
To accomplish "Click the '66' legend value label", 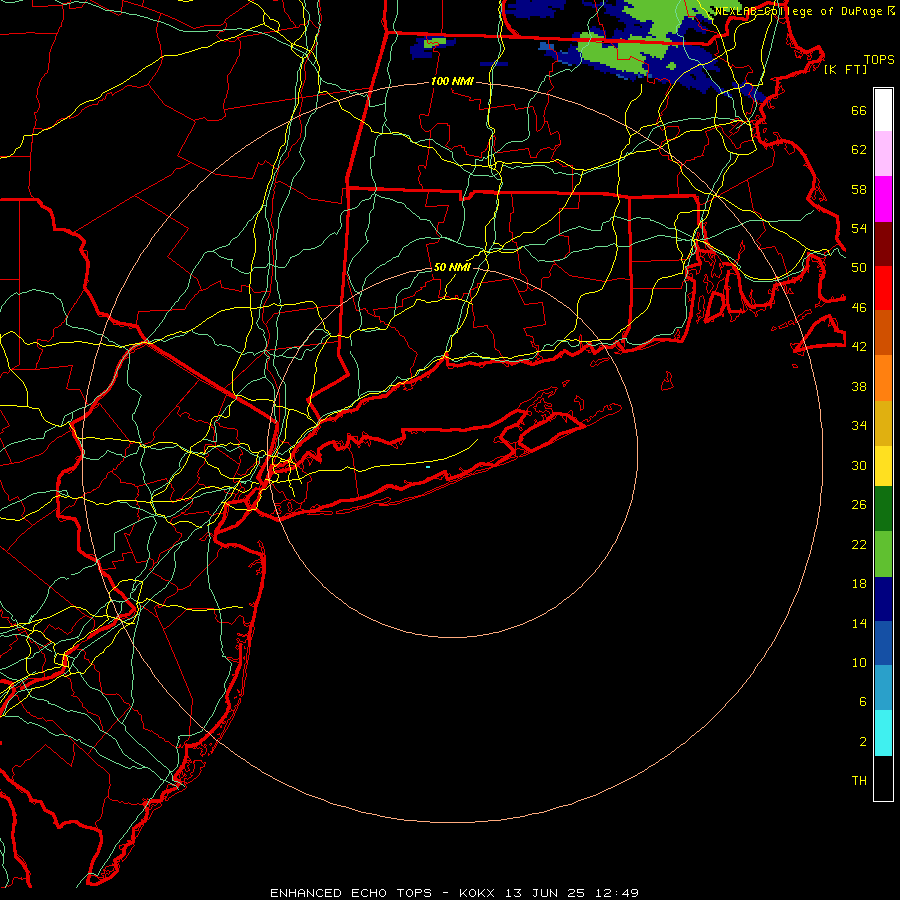I will point(859,110).
